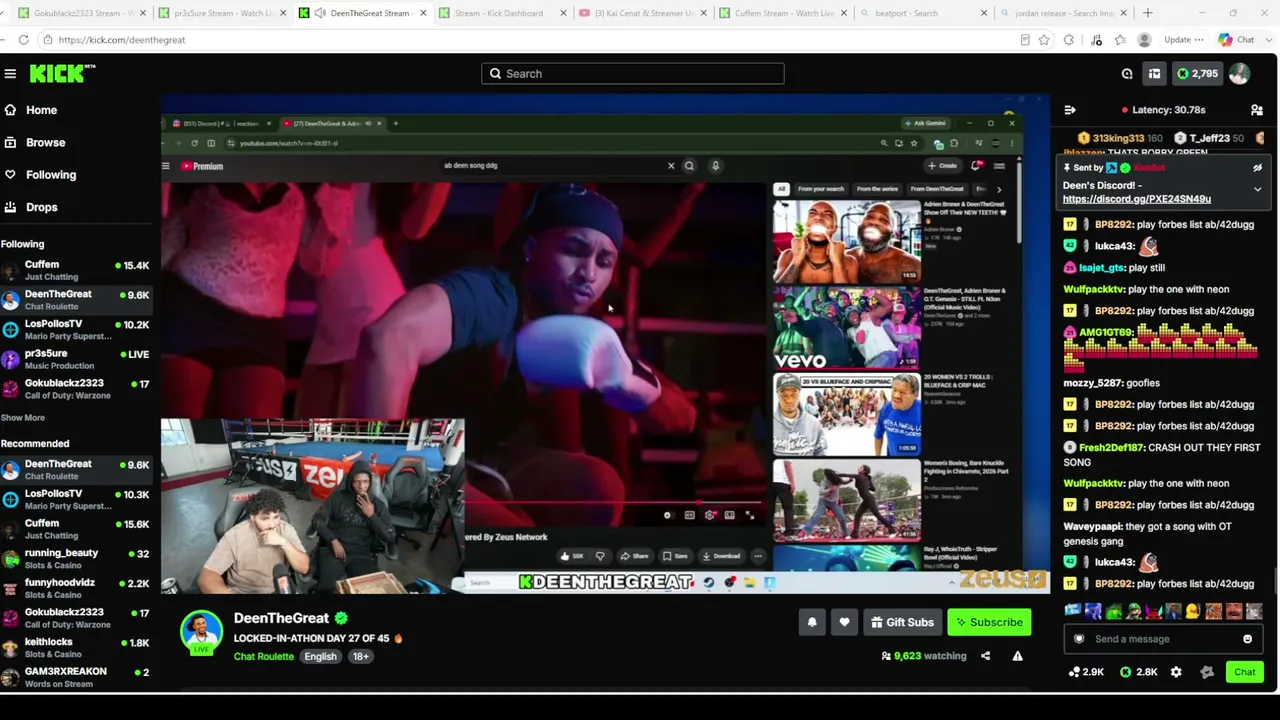Click the 9,623 watching viewer count
Screen dimensions: 1280x720
click(923, 656)
